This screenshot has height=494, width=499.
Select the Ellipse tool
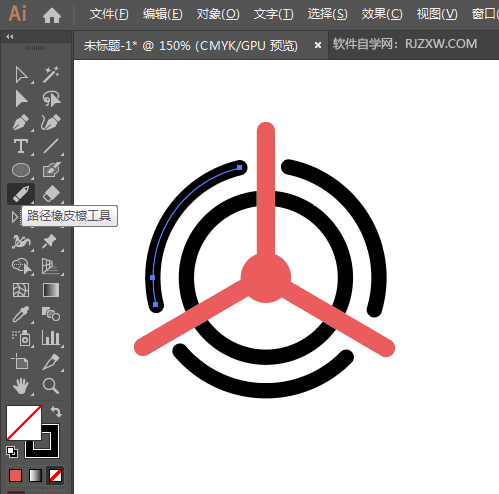[x=21, y=170]
